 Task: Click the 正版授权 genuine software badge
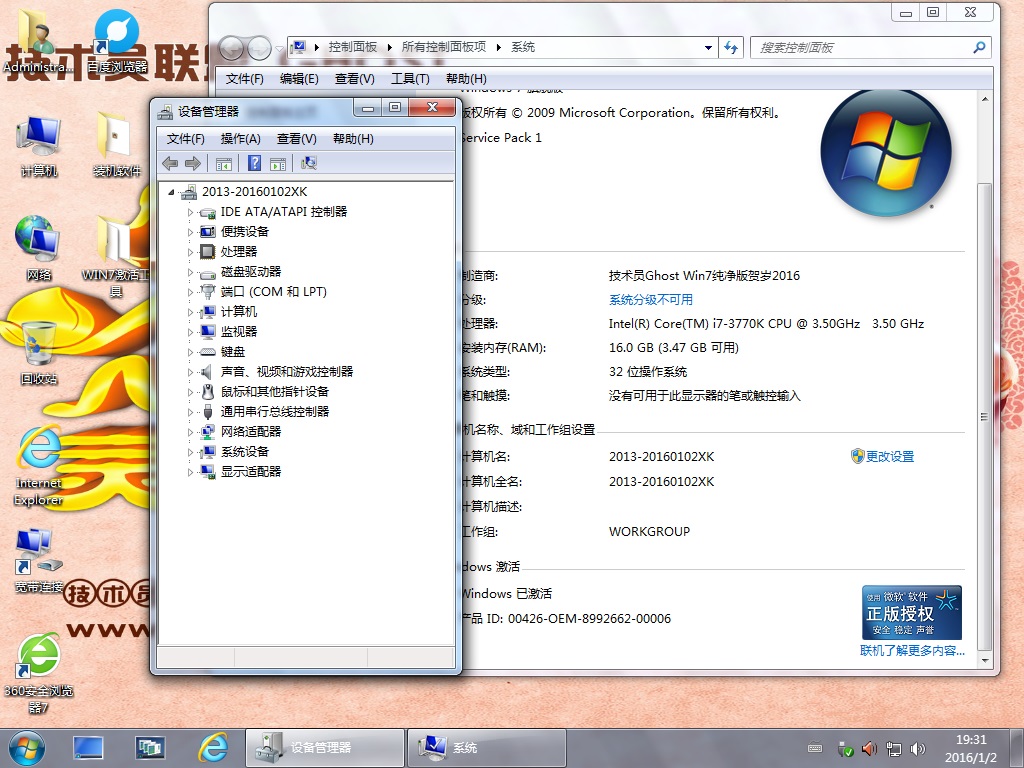tap(912, 612)
